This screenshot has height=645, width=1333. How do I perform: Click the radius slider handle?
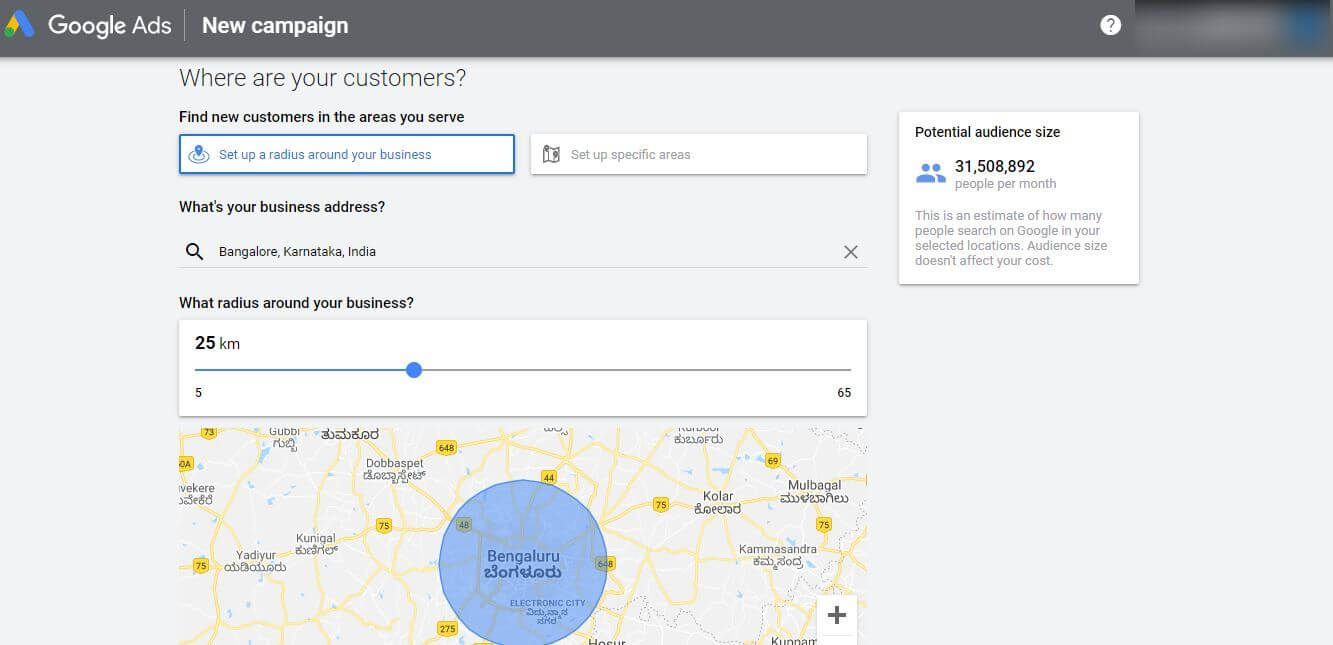pos(414,370)
